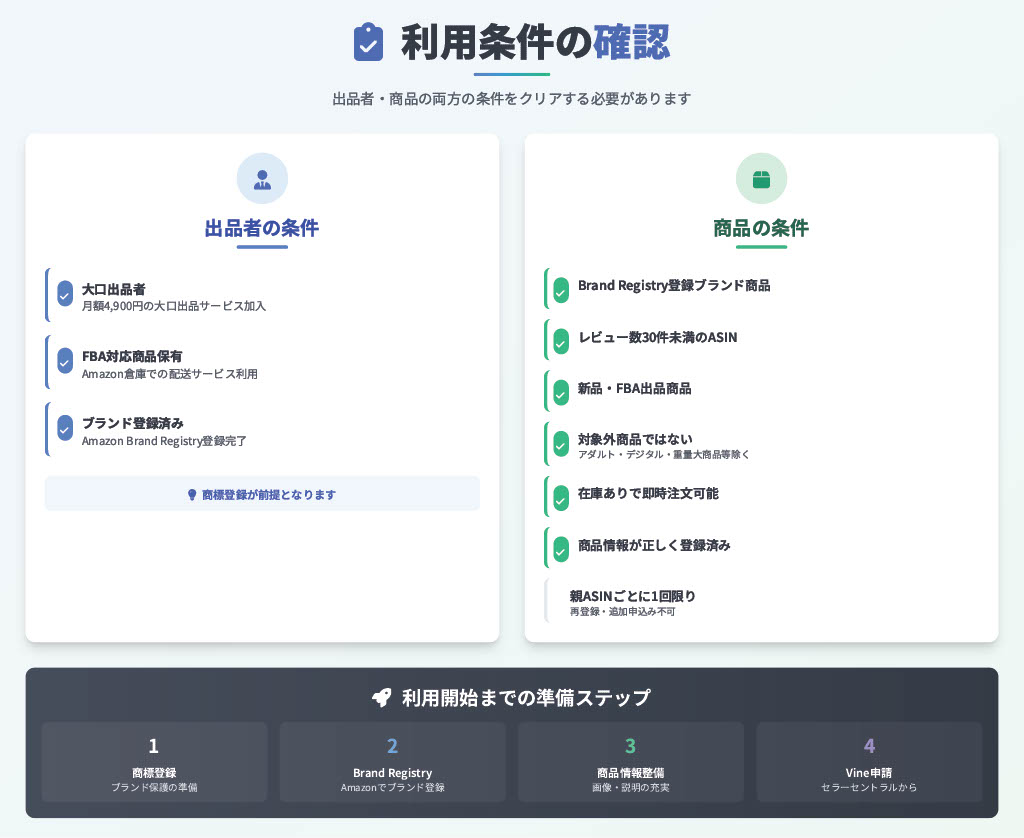Click the seller person icon above 出品者の条件

[x=263, y=179]
